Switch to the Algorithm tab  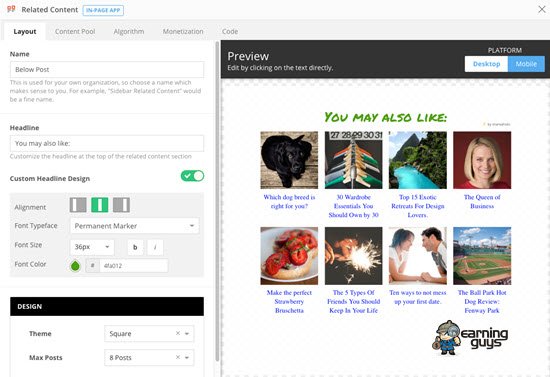click(129, 31)
